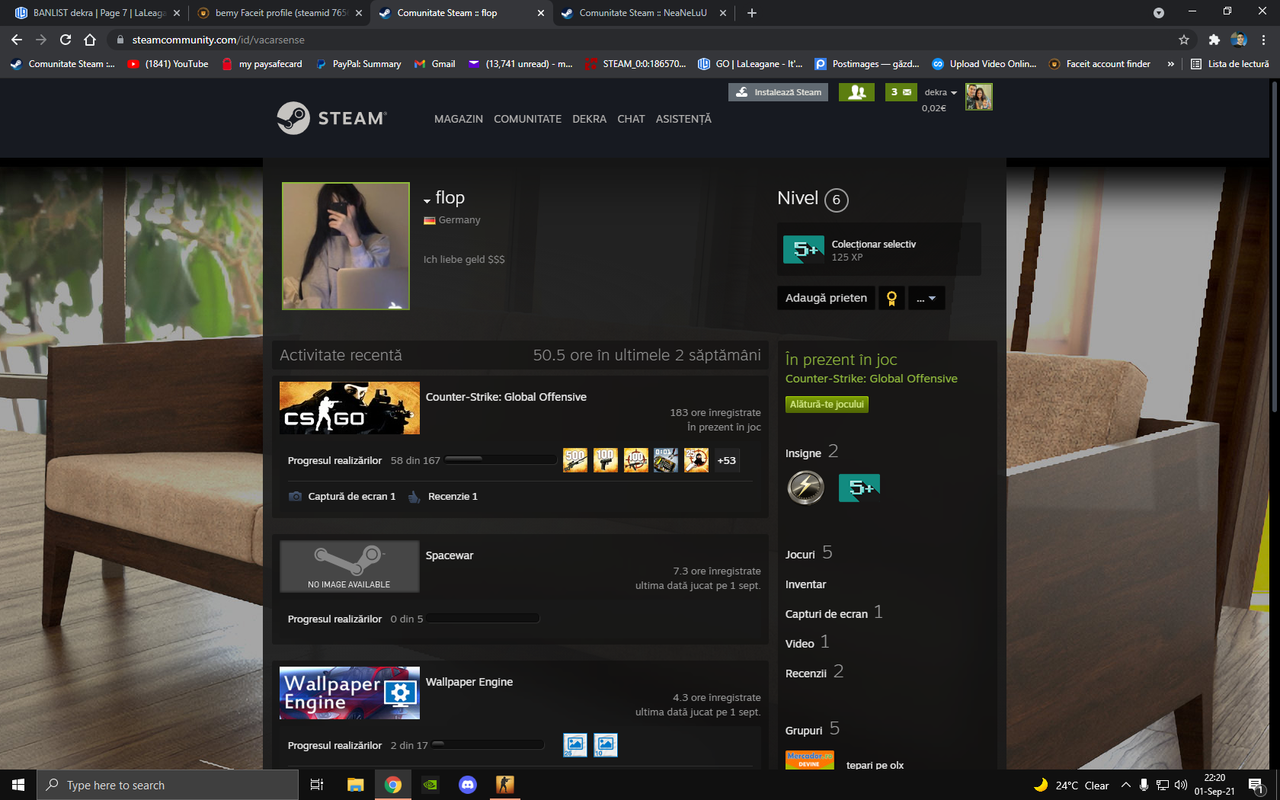Click the Steam logo in the header
This screenshot has height=800, width=1280.
coord(331,118)
